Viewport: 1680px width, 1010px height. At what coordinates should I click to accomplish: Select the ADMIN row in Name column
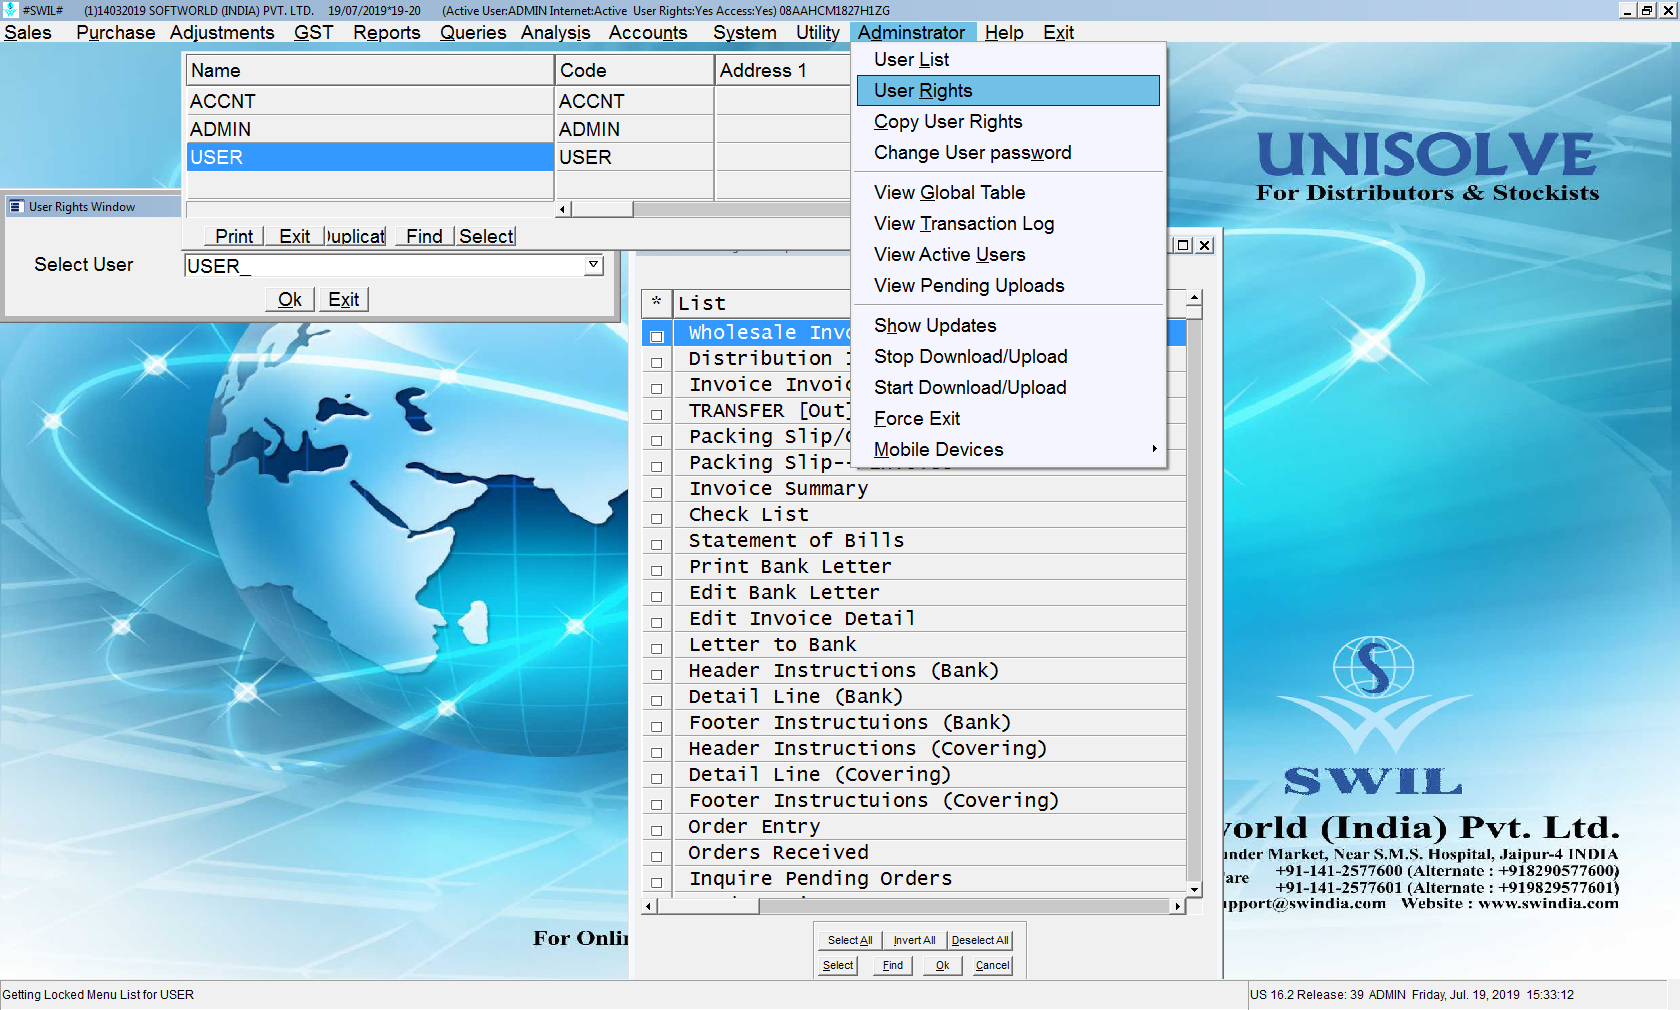(370, 129)
